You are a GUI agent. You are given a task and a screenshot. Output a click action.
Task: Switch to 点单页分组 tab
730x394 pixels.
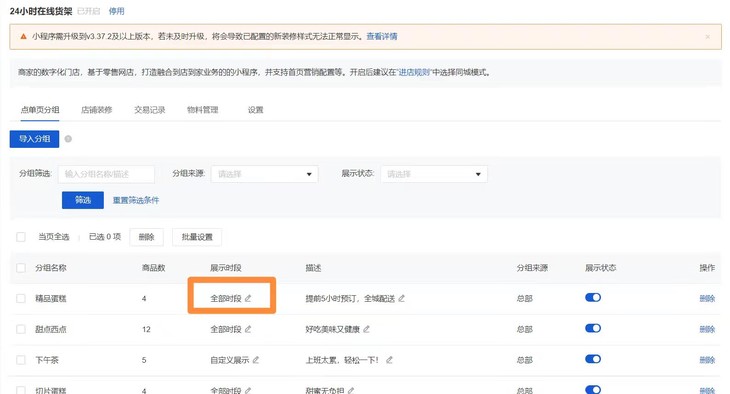[40, 110]
